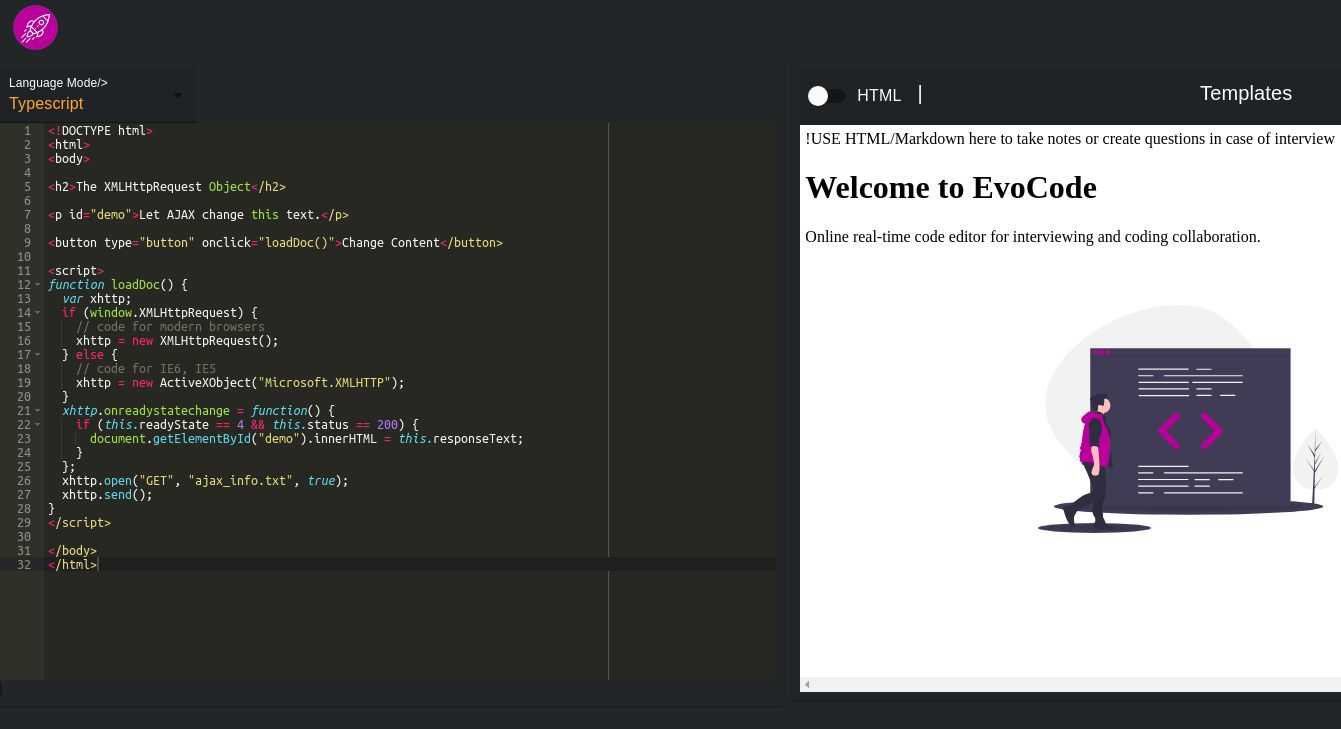1341x729 pixels.
Task: Click the HTML label beside the switch
Action: pos(879,96)
